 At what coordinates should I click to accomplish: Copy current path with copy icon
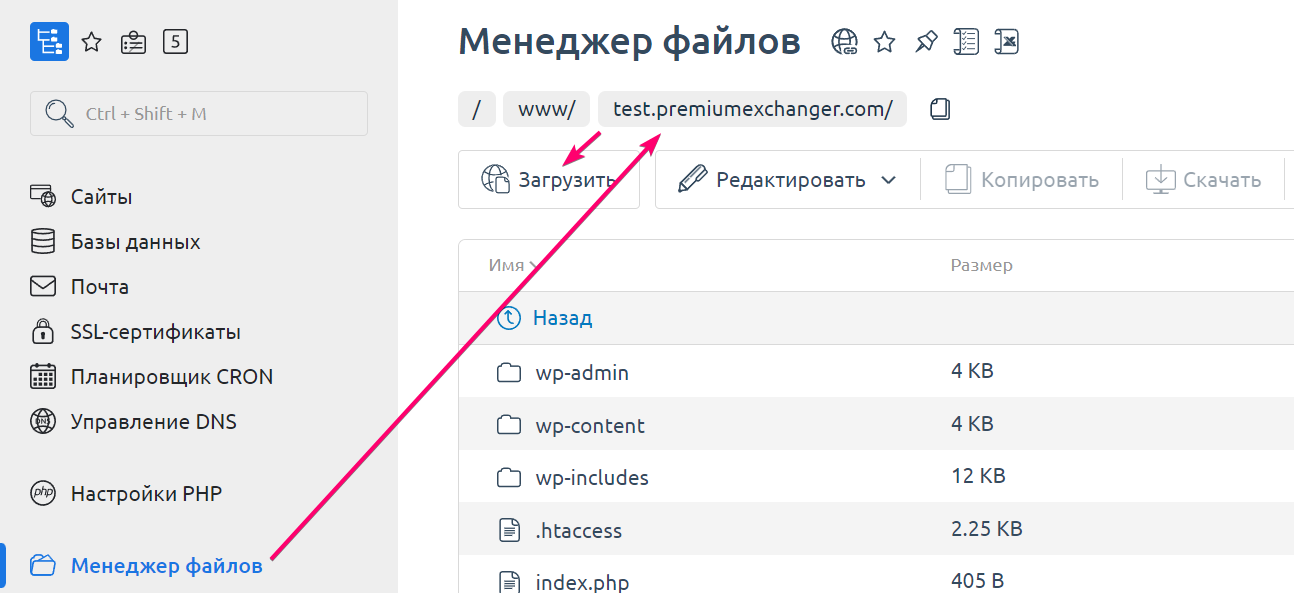pyautogui.click(x=939, y=109)
